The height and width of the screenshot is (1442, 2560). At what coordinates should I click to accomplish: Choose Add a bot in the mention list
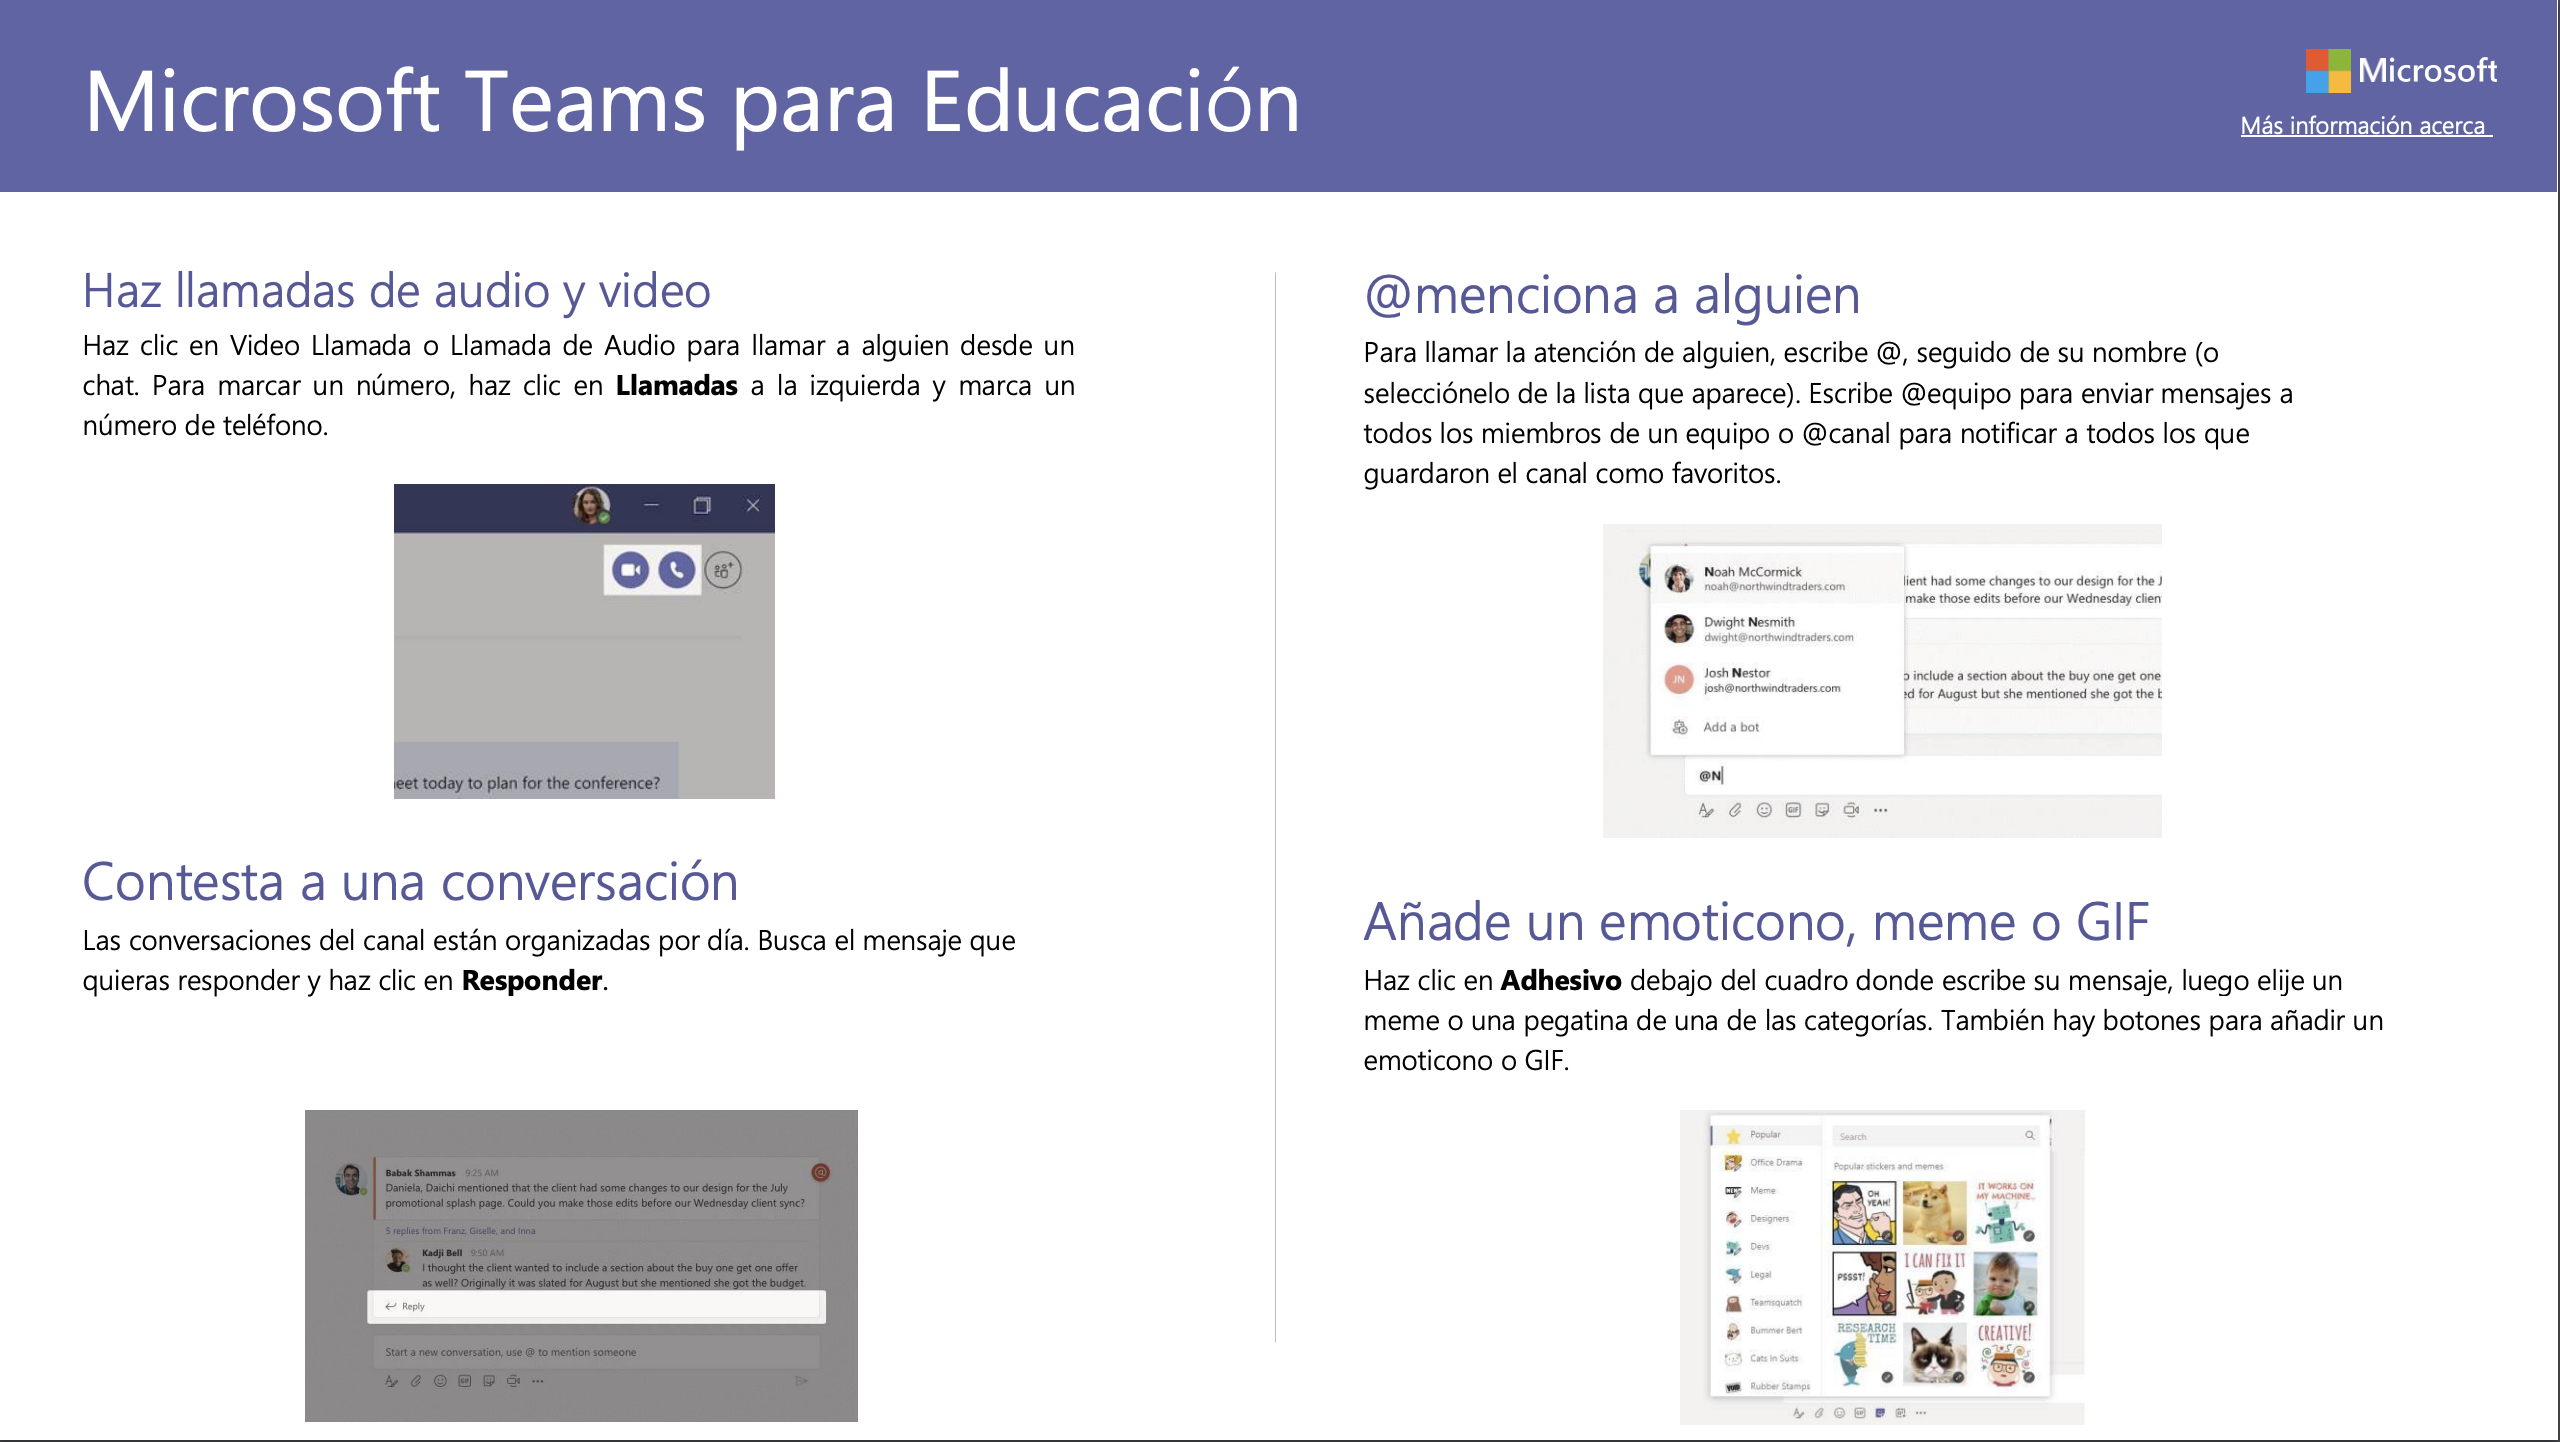1730,727
